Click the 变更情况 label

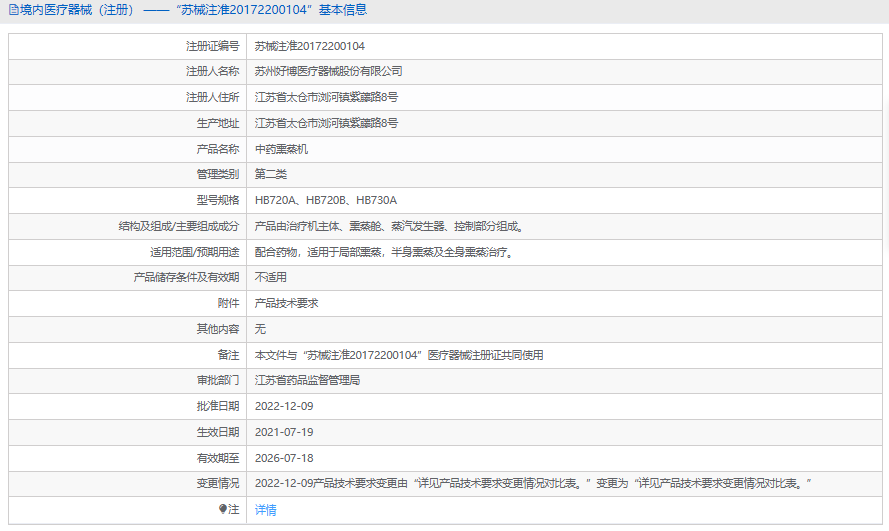218,483
